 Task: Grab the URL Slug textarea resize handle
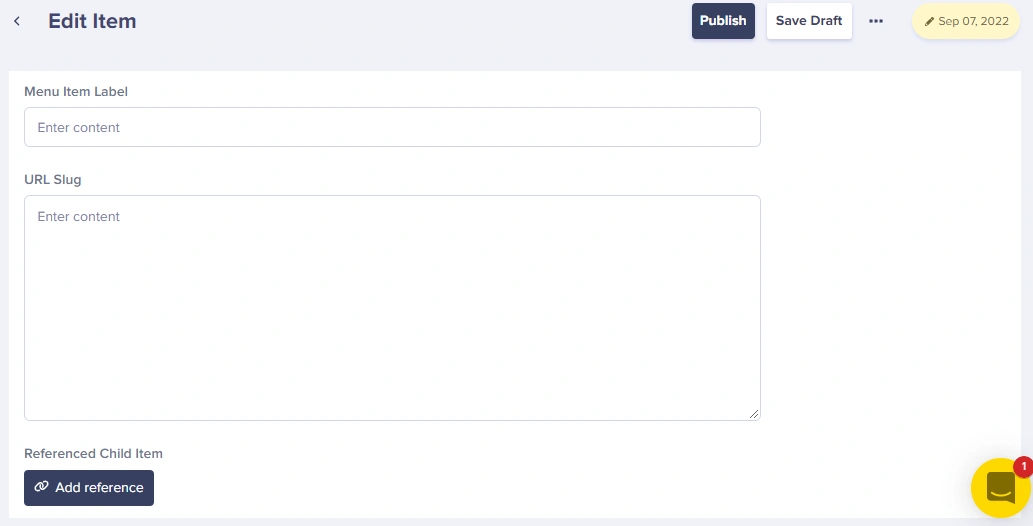coord(754,414)
